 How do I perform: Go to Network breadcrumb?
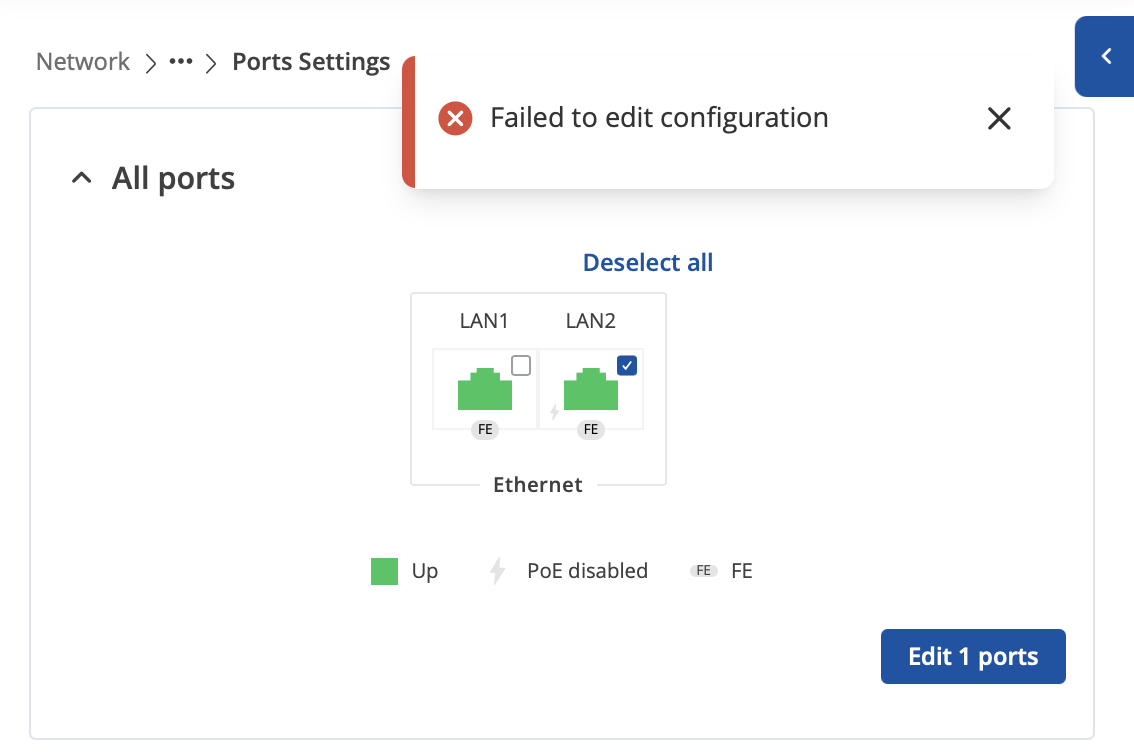tap(83, 61)
